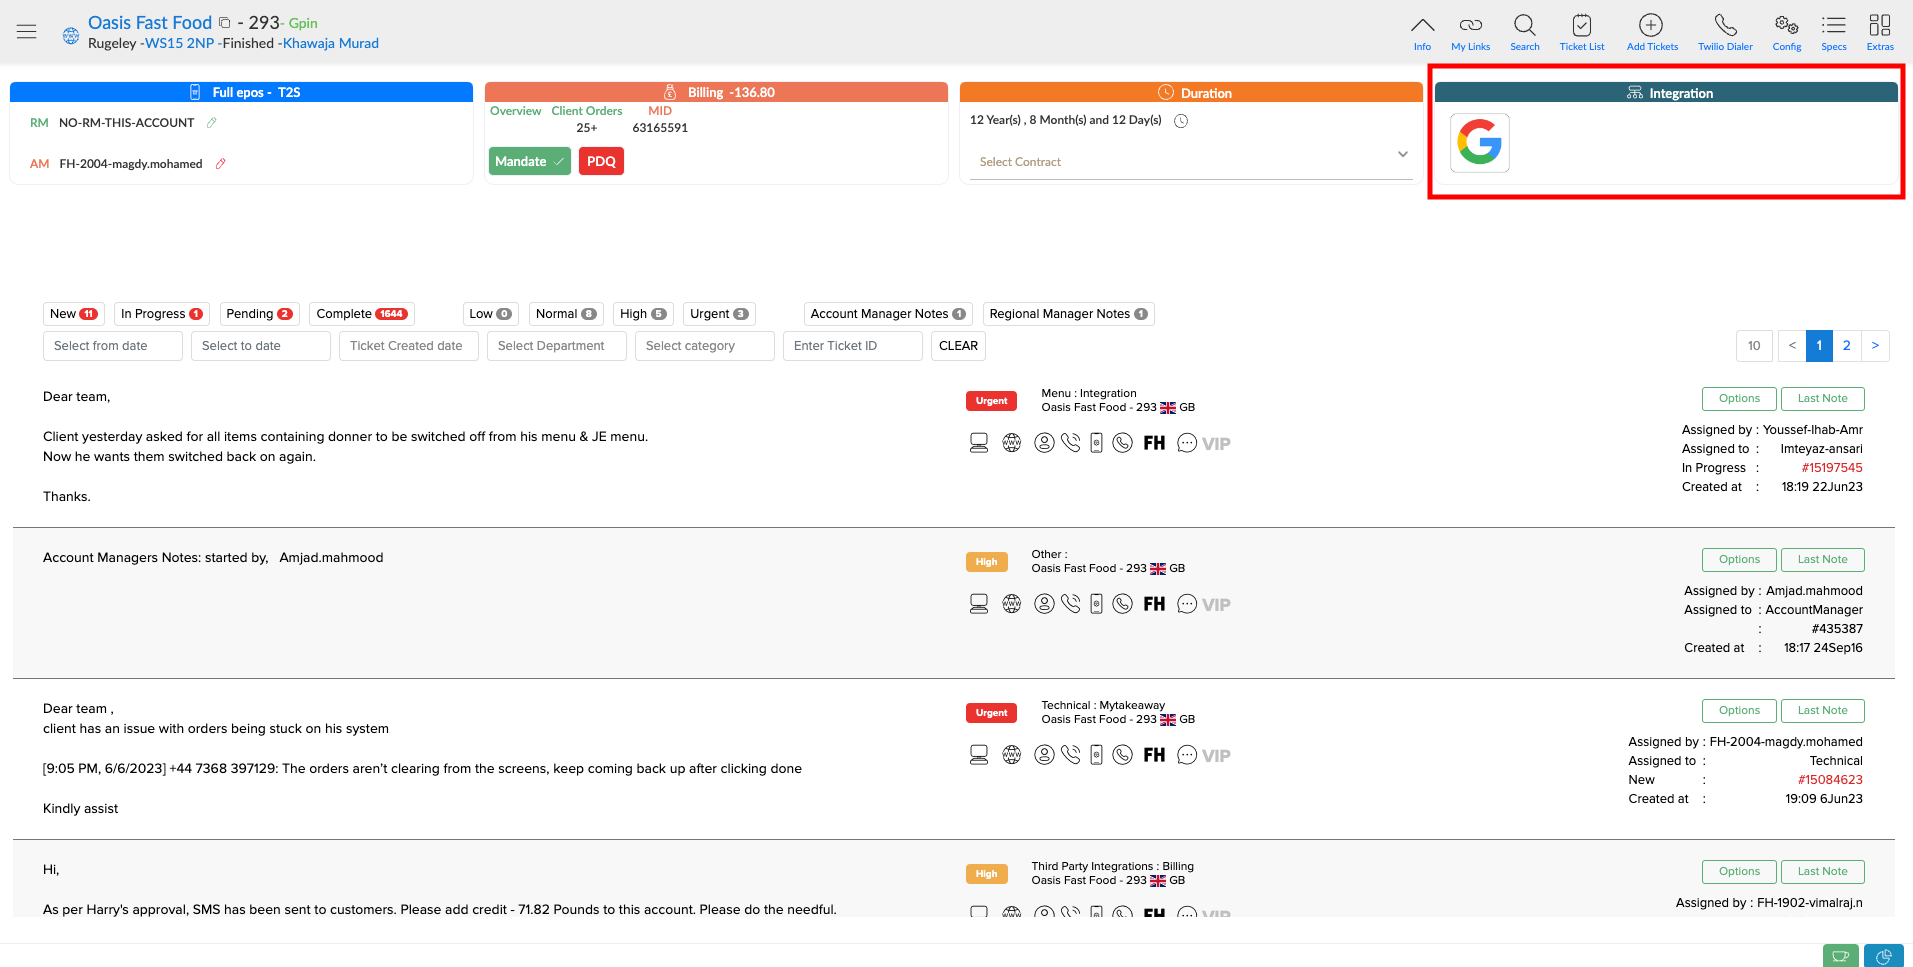Open the Ticket Created date picker
The image size is (1913, 967).
[x=409, y=346]
